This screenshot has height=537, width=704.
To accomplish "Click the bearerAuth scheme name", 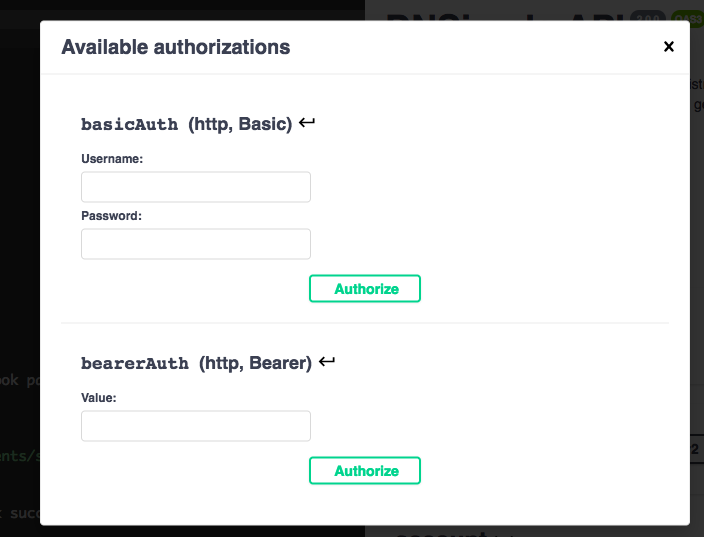I will tap(135, 363).
